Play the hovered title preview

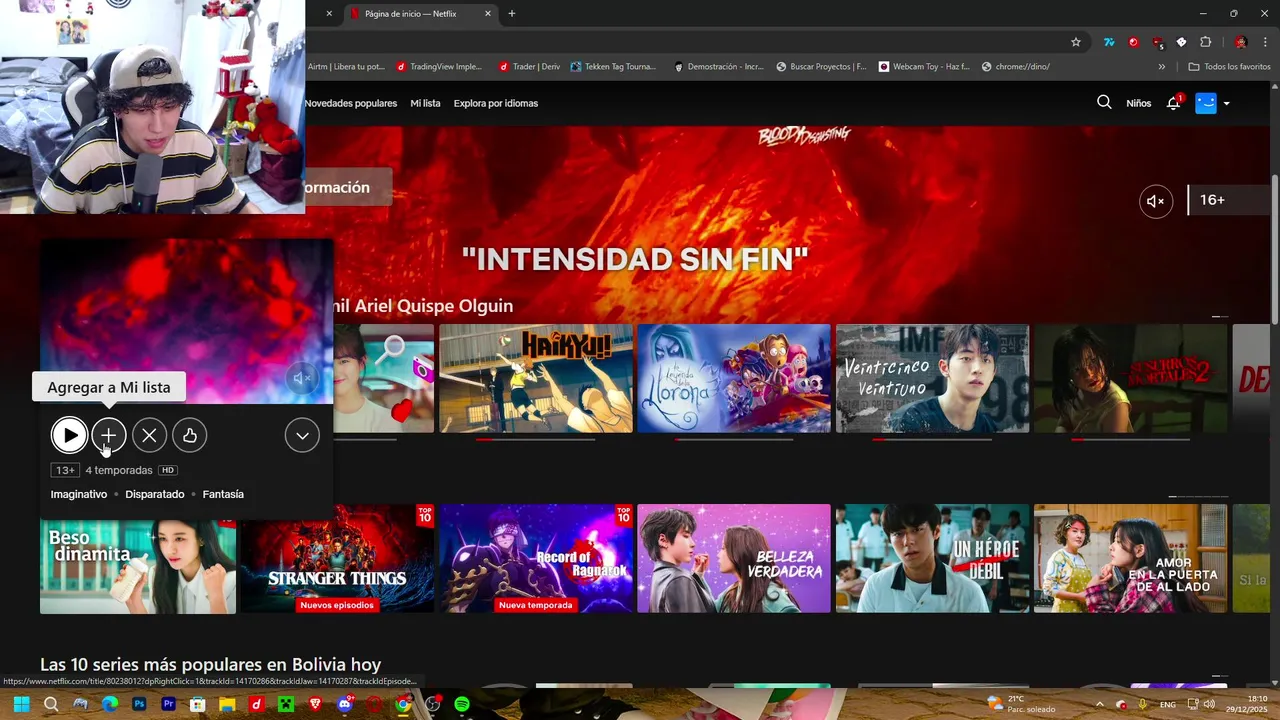[69, 435]
